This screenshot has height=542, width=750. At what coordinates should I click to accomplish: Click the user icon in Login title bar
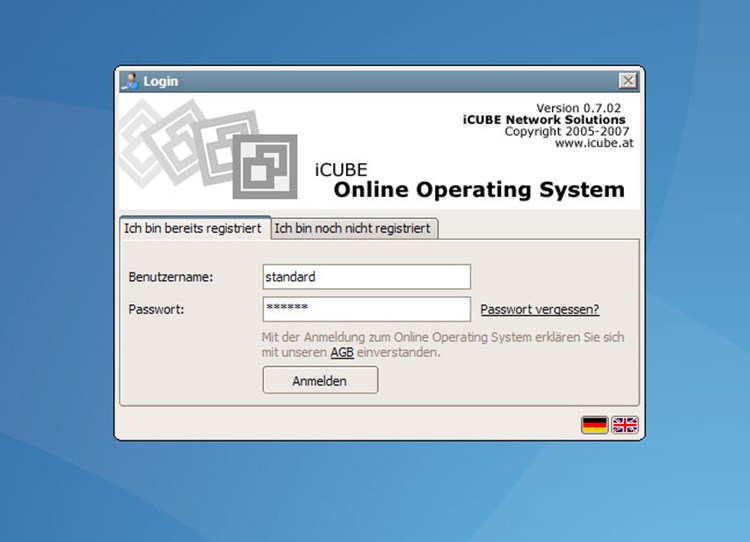(x=130, y=81)
